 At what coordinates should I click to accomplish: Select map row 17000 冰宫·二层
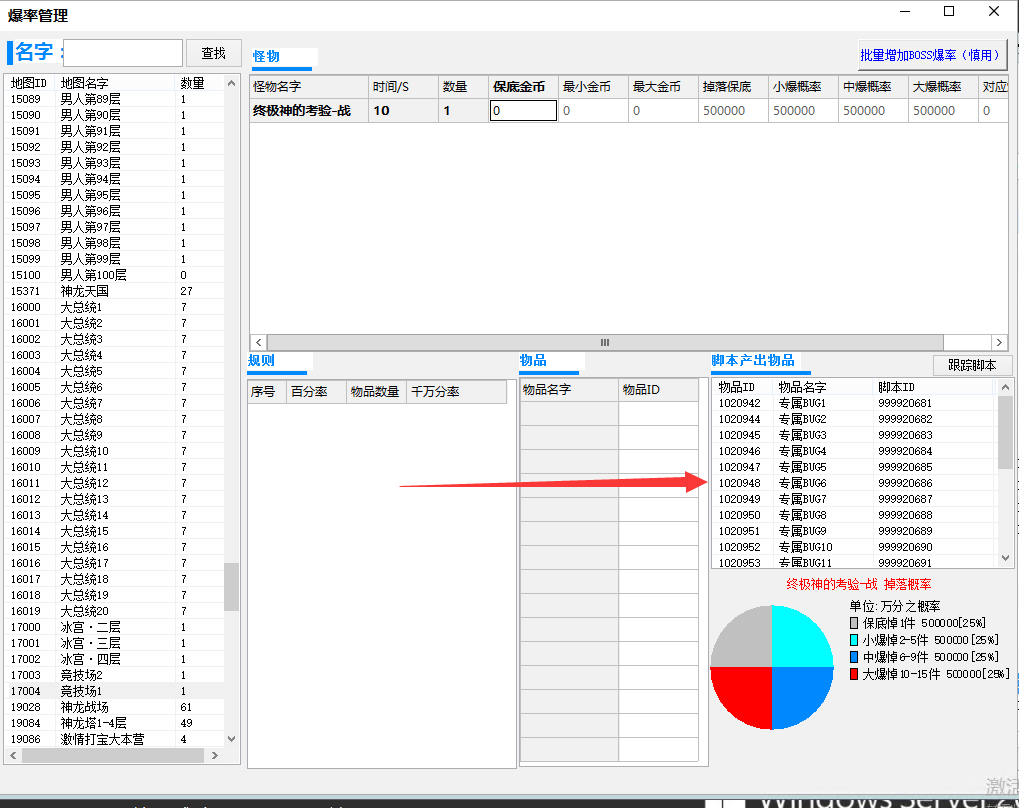tap(114, 627)
